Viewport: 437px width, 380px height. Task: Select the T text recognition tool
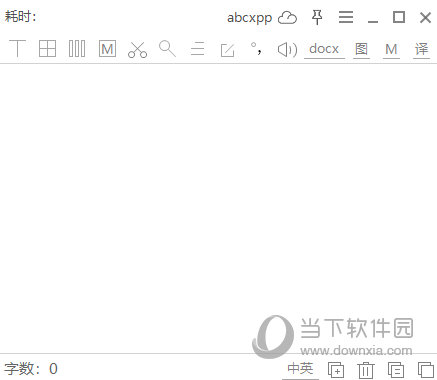17,49
